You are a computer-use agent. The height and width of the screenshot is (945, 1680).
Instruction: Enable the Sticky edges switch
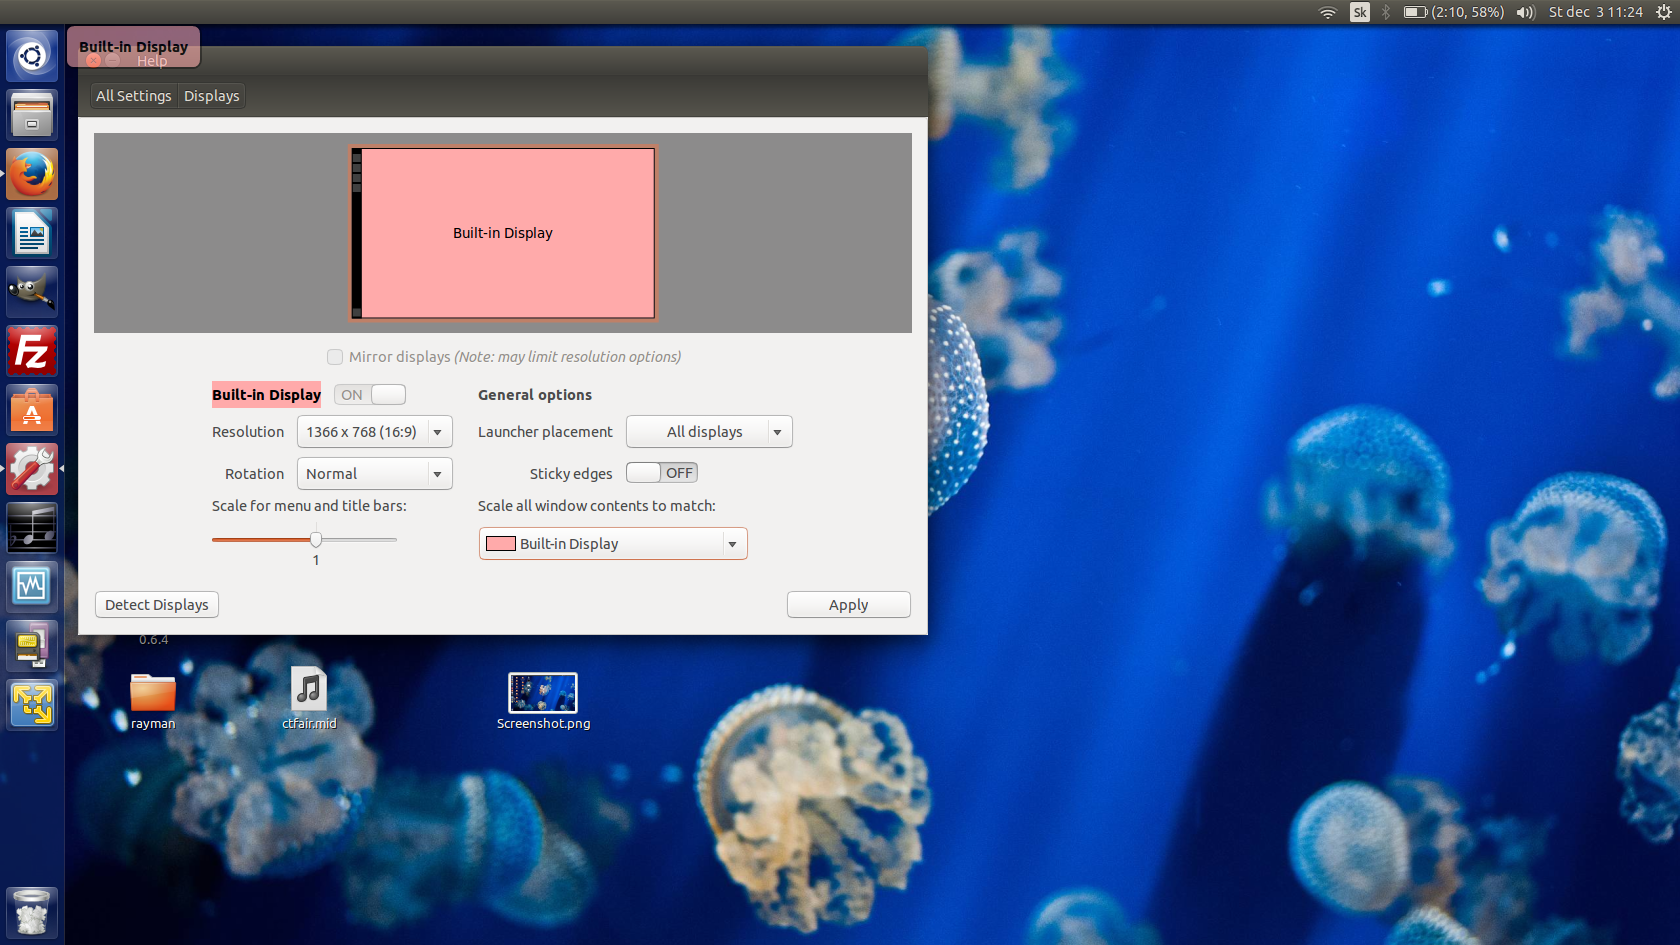tap(662, 473)
